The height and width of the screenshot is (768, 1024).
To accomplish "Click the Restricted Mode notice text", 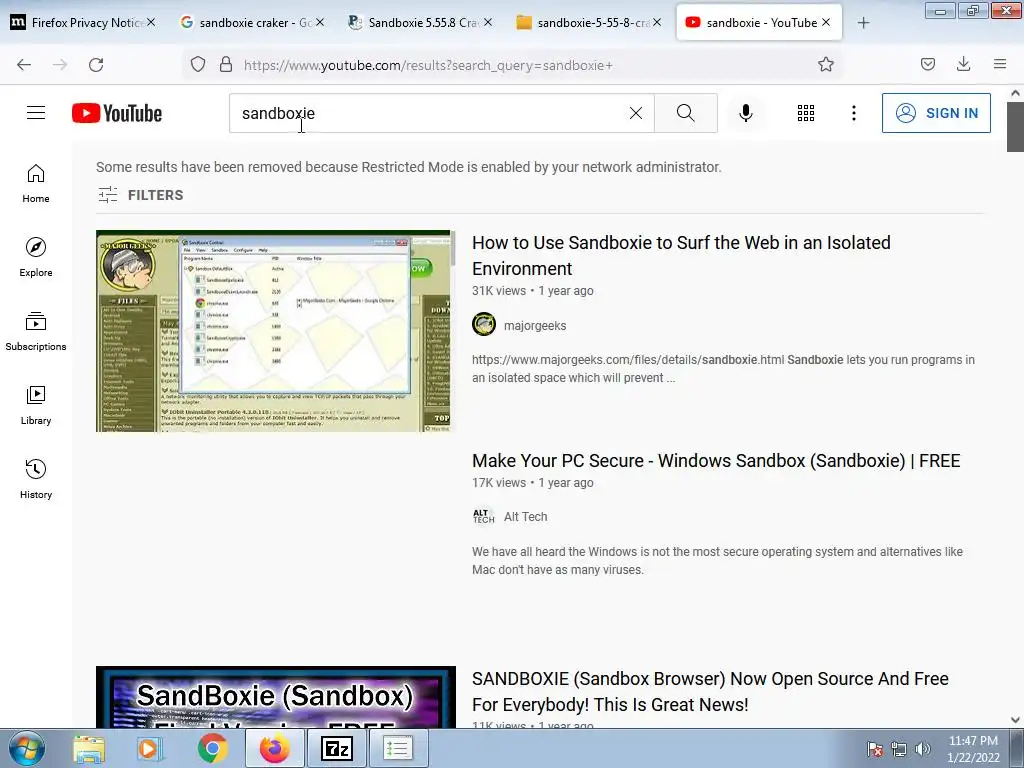I will point(409,167).
